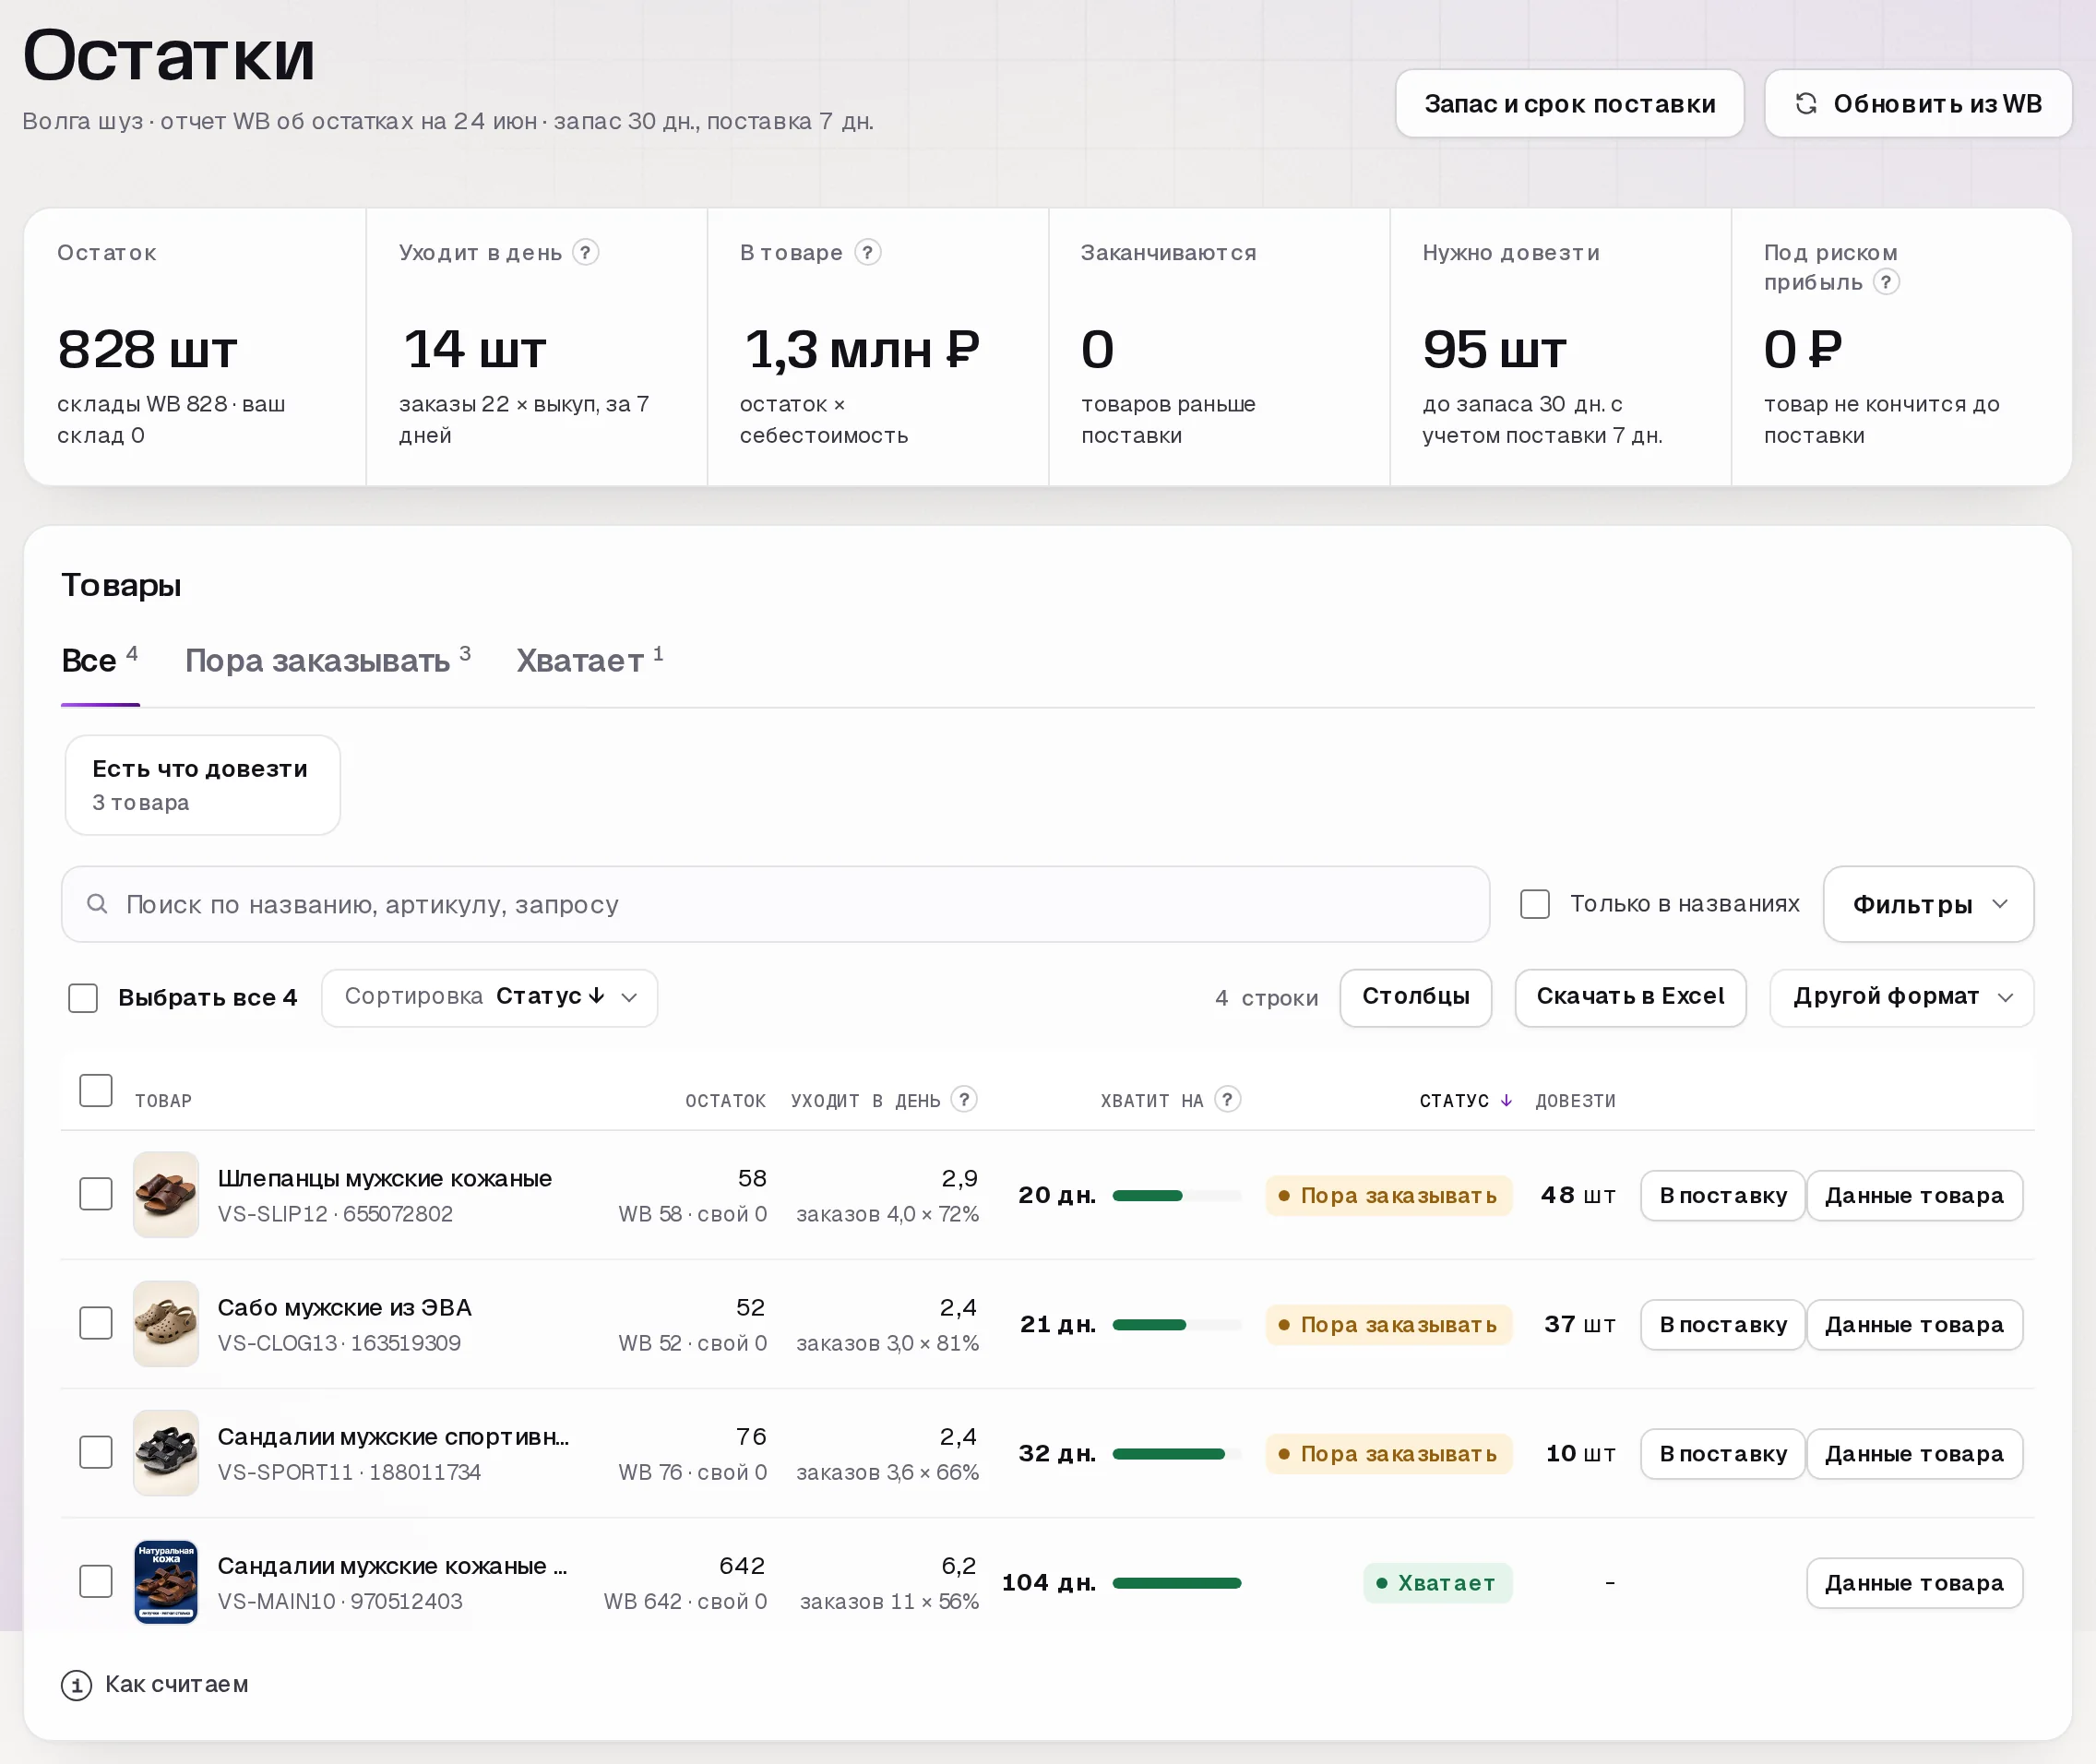Click the refresh icon in Обновить из WB
2096x1764 pixels.
[1806, 104]
